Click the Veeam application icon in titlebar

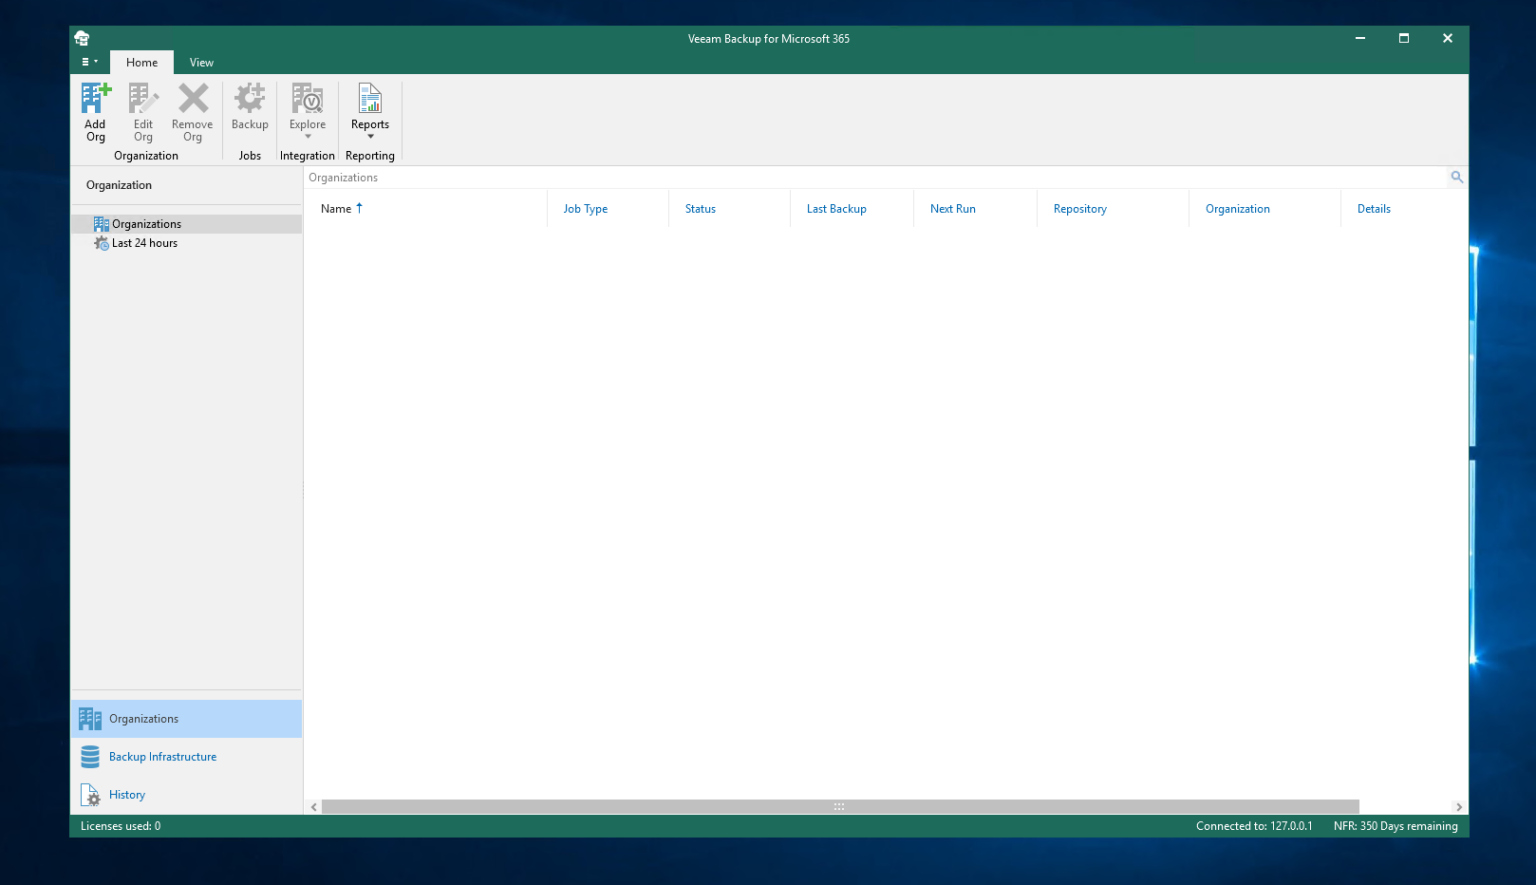point(82,38)
